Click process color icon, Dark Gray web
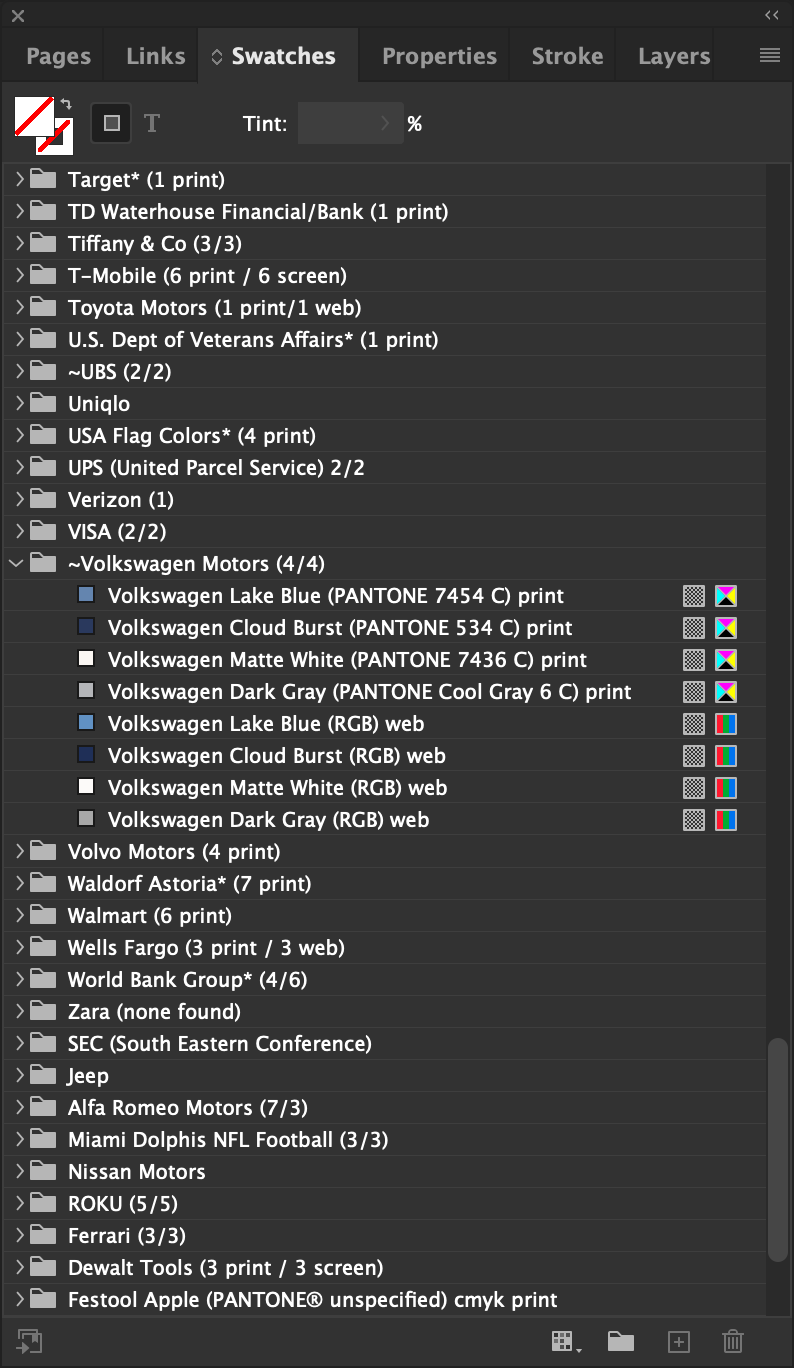This screenshot has width=794, height=1368. tap(693, 821)
